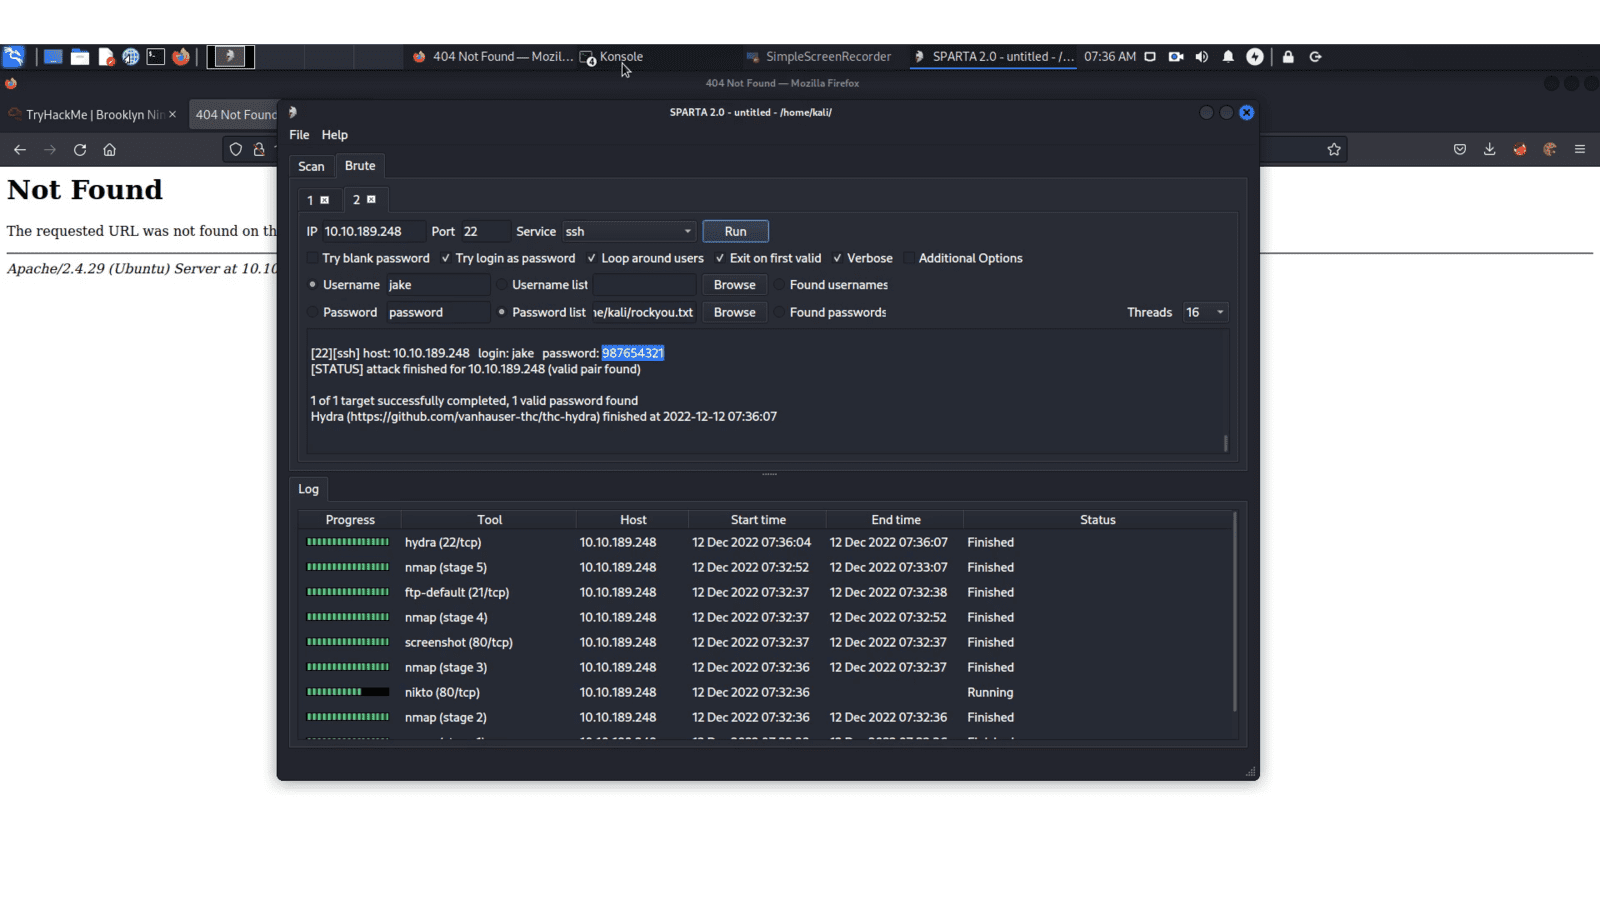
Task: Select the hydra (22/tcp) log row
Action: [766, 542]
